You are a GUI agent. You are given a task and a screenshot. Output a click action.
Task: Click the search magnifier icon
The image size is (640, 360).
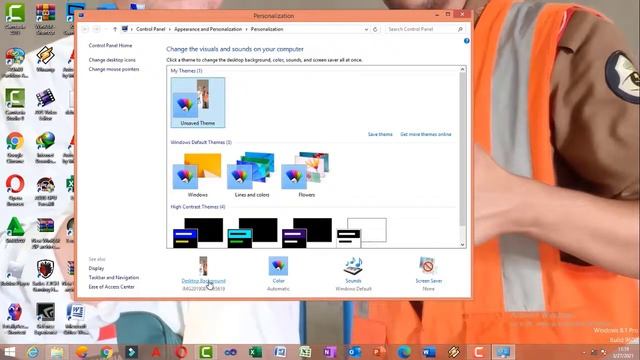coord(460,29)
